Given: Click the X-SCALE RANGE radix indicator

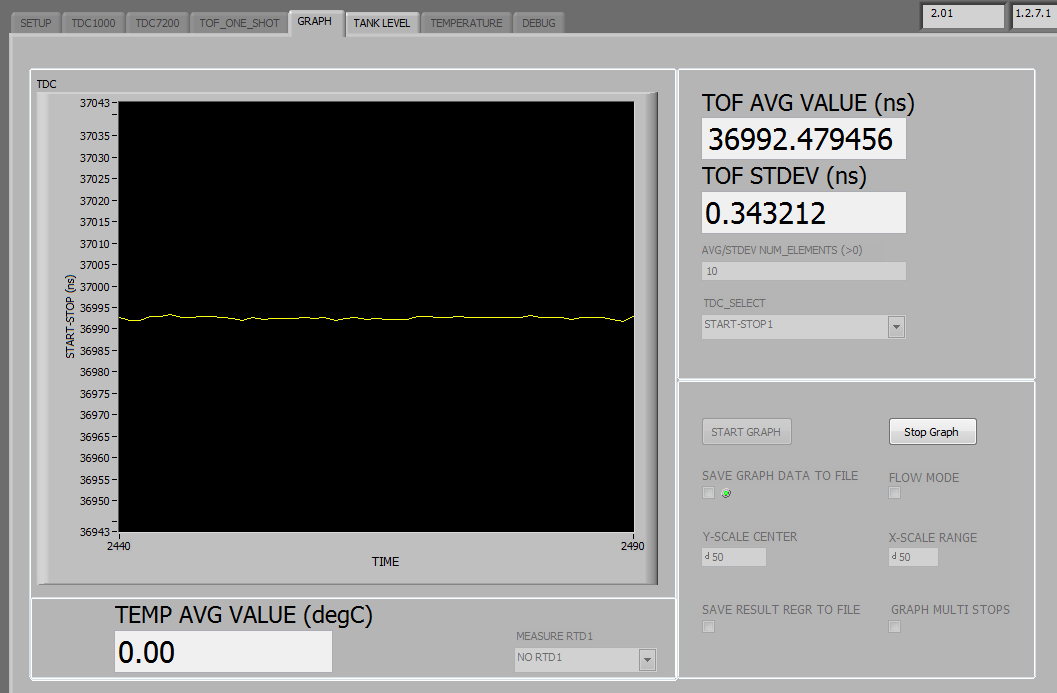Looking at the screenshot, I should pos(894,556).
